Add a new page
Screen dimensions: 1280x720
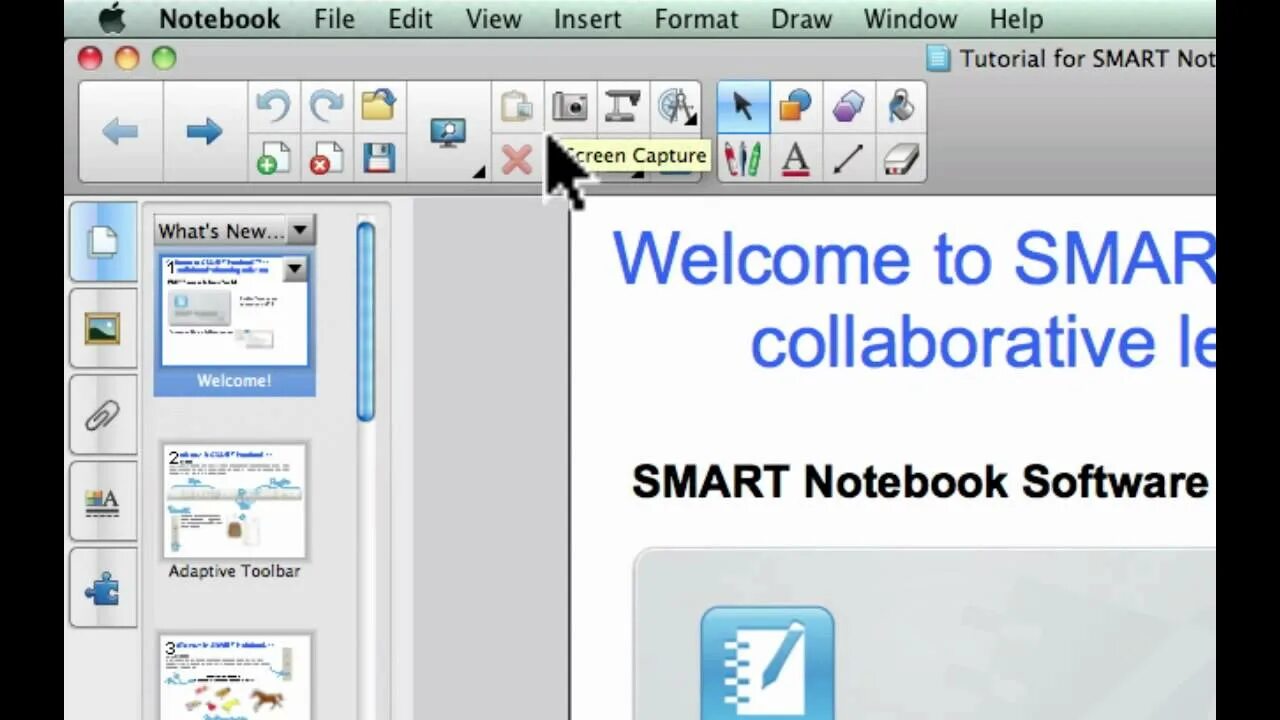[x=272, y=158]
